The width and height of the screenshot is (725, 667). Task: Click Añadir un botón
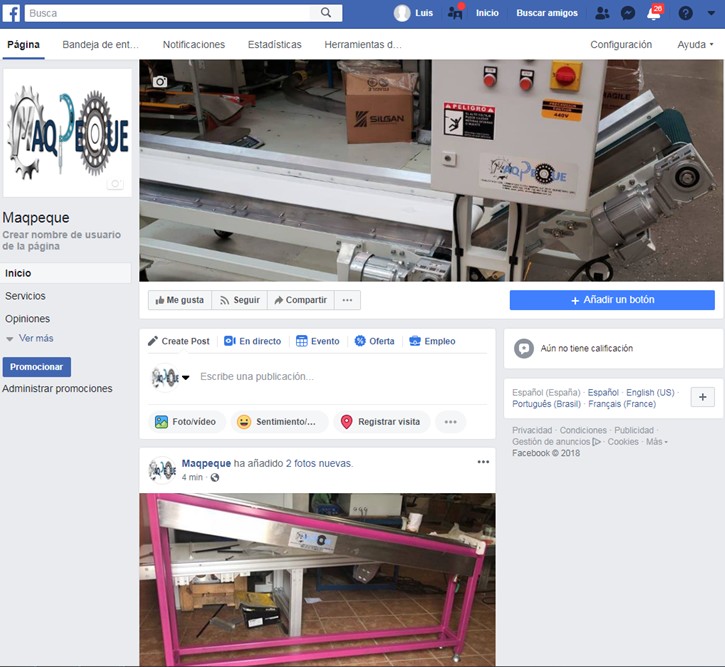coord(612,300)
